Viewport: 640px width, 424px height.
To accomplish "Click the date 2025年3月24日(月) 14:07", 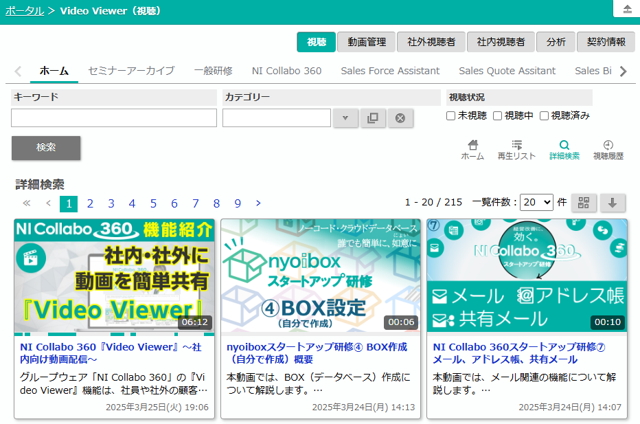I will pos(570,407).
